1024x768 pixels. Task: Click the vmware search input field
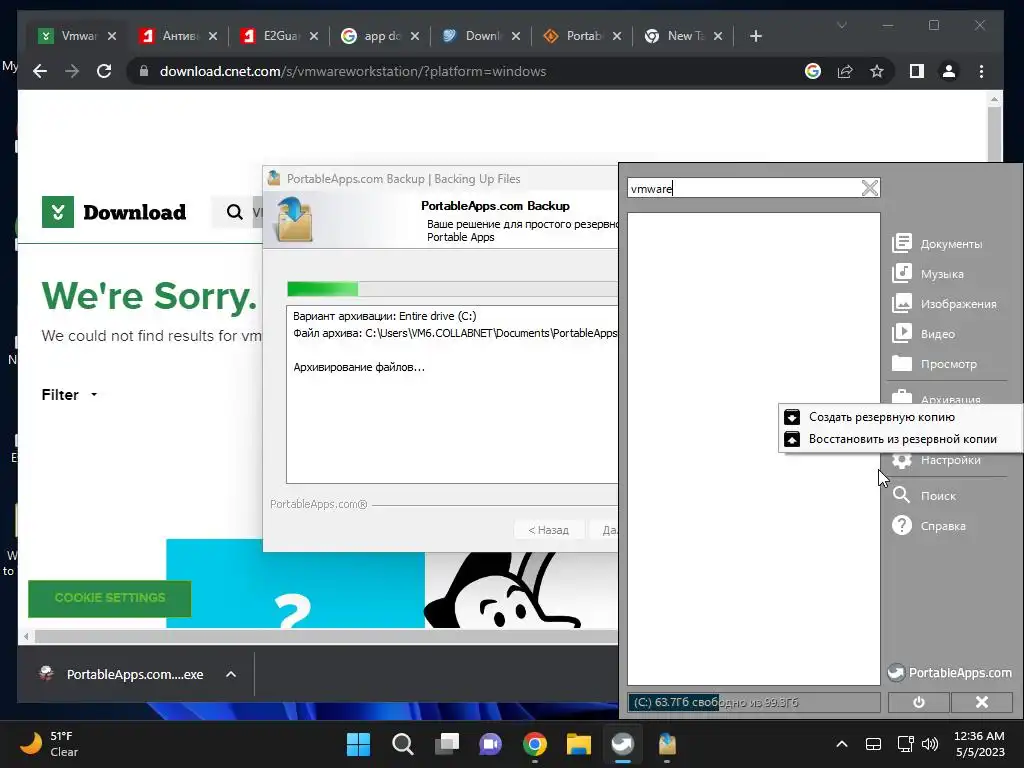[x=743, y=188]
